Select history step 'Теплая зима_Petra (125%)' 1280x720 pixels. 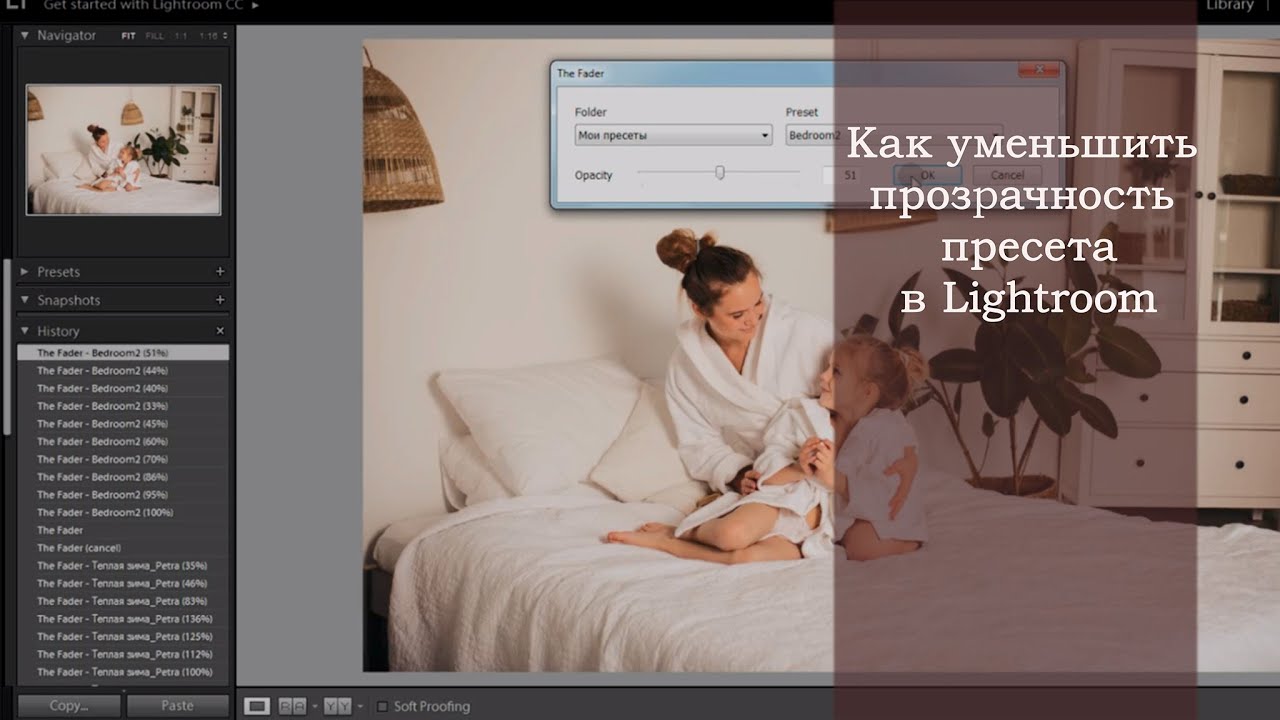point(123,637)
